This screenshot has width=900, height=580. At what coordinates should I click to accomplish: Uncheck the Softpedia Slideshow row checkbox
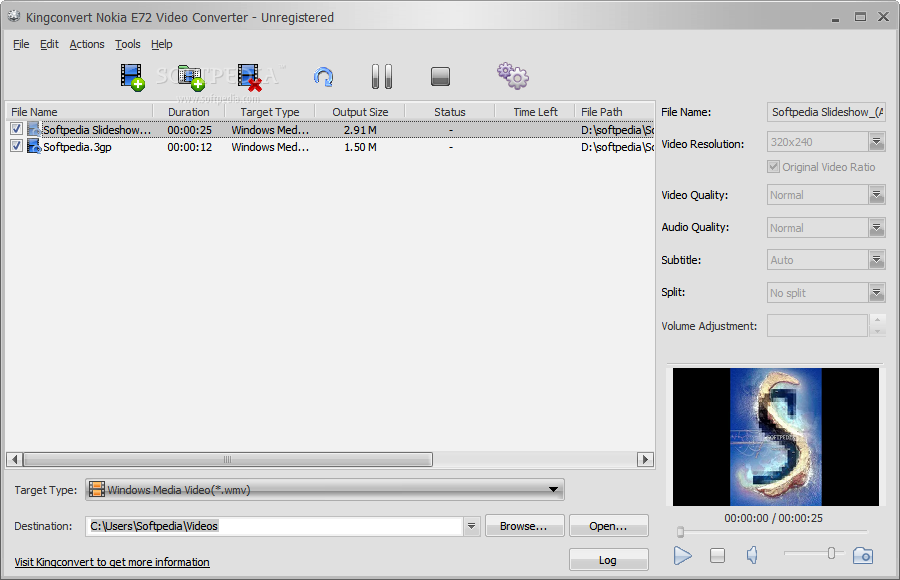(x=17, y=129)
